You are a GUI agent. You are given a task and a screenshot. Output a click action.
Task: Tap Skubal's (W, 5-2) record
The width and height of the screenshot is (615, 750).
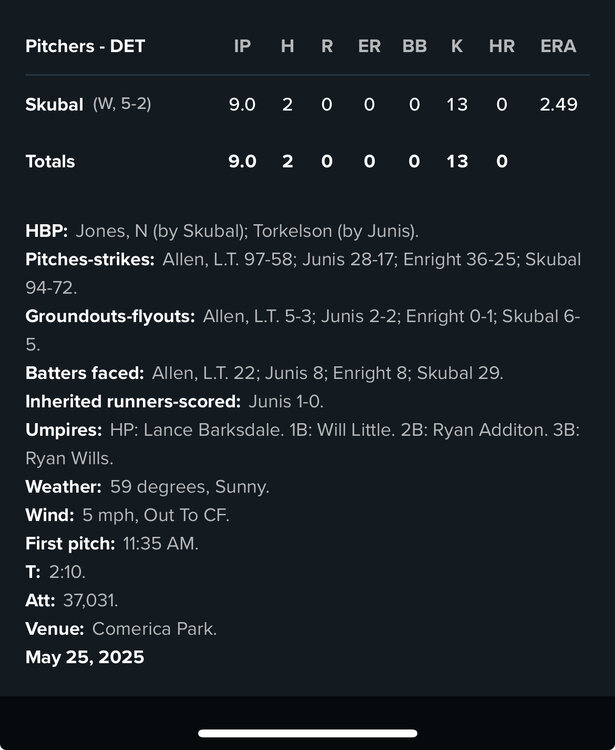click(x=122, y=104)
